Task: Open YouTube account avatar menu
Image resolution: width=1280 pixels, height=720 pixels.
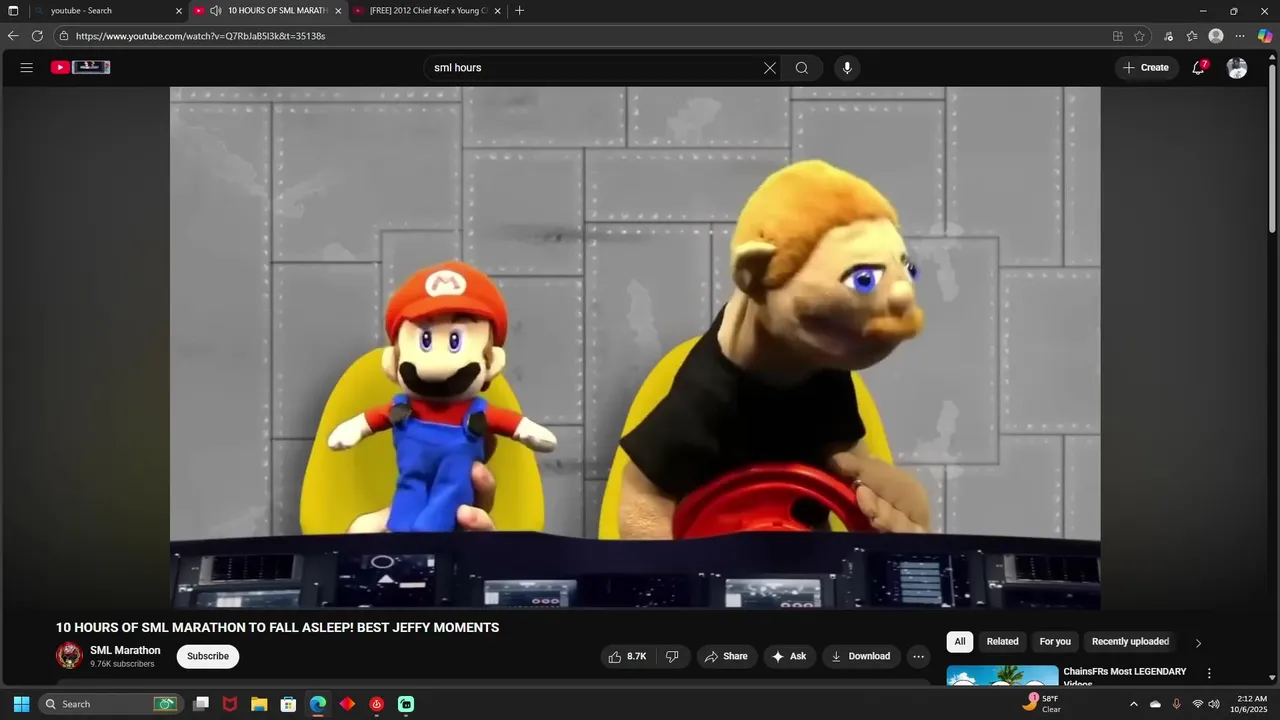Action: coord(1237,68)
